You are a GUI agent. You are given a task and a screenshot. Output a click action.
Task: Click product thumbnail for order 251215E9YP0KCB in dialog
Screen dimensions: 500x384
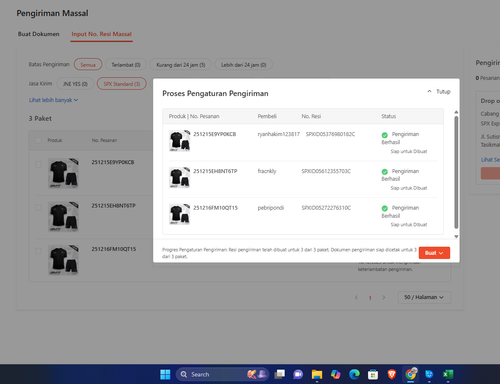[179, 141]
